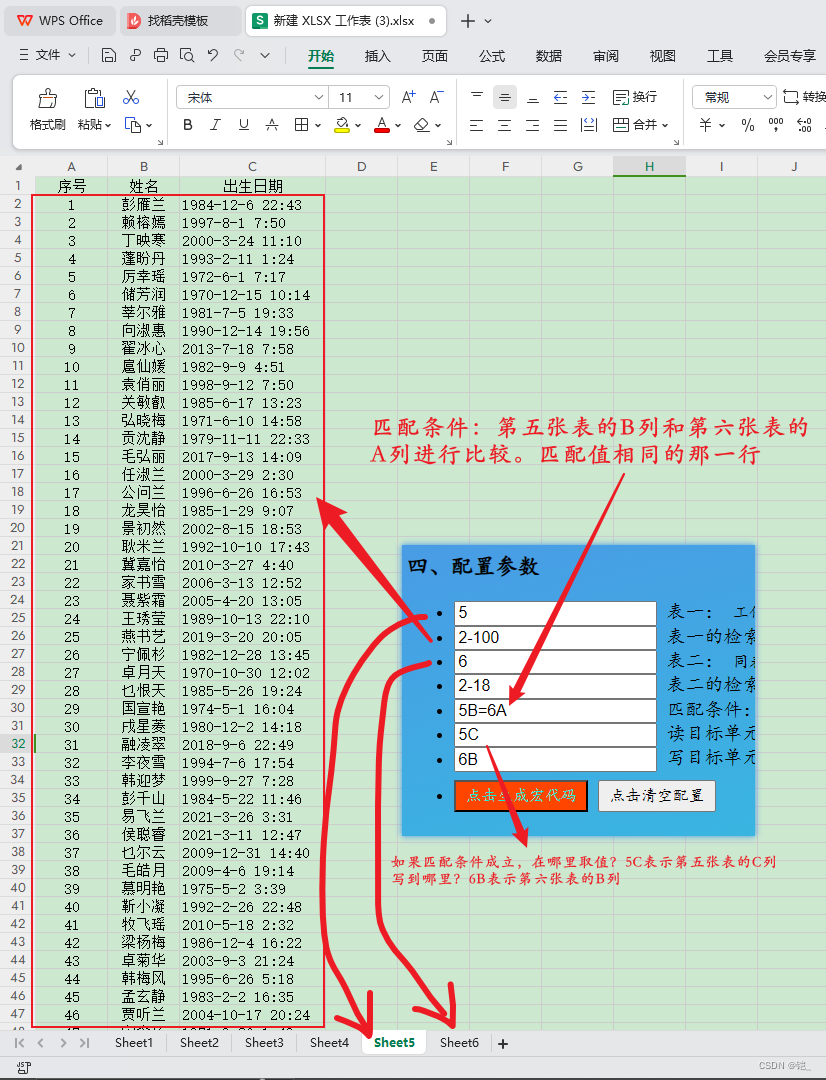Click the Redo arrow icon
826x1080 pixels.
239,55
